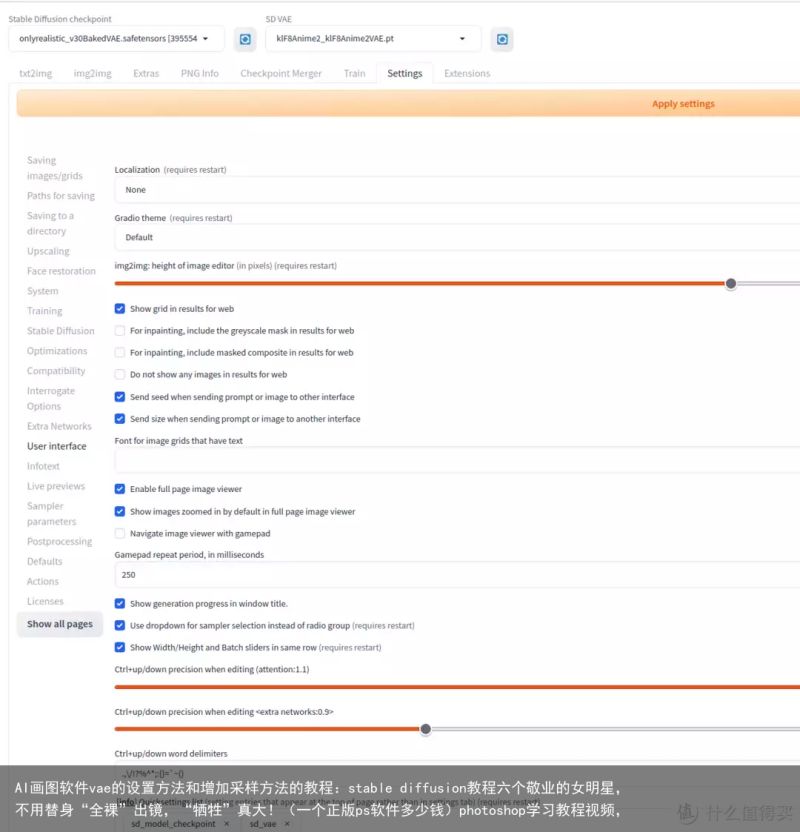Open the Training settings page
Image resolution: width=800 pixels, height=832 pixels.
(45, 311)
